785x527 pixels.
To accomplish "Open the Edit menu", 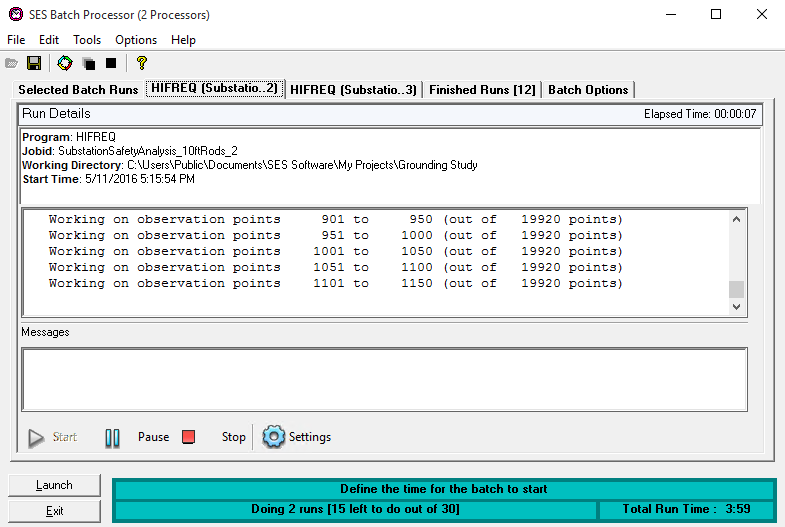I will coord(49,40).
